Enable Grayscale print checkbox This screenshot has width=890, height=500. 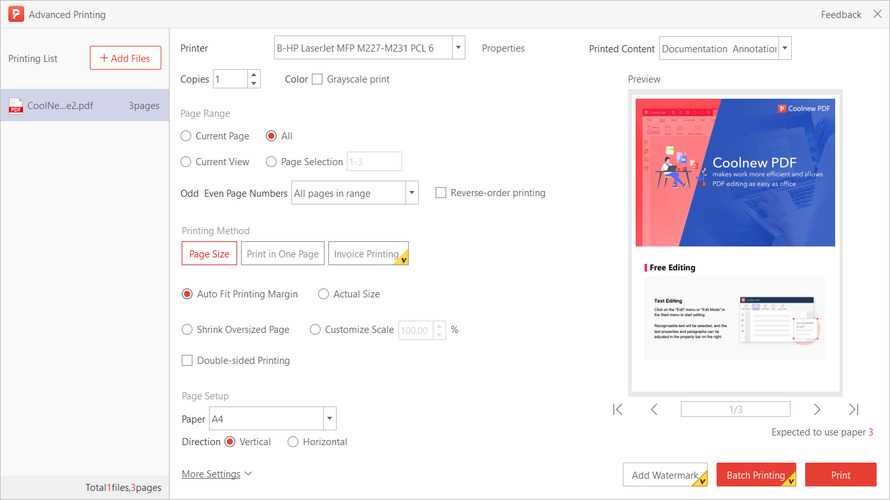click(318, 79)
